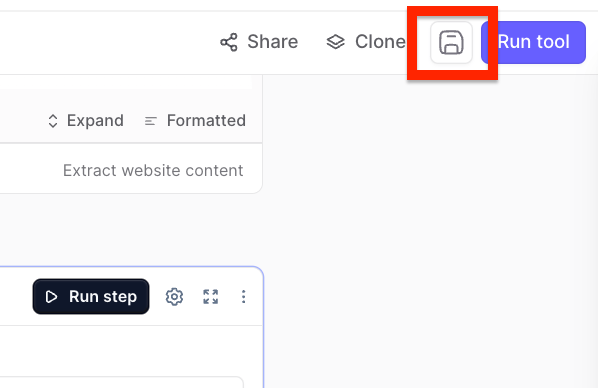The height and width of the screenshot is (388, 598).
Task: Execute this step with Run step
Action: (91, 296)
